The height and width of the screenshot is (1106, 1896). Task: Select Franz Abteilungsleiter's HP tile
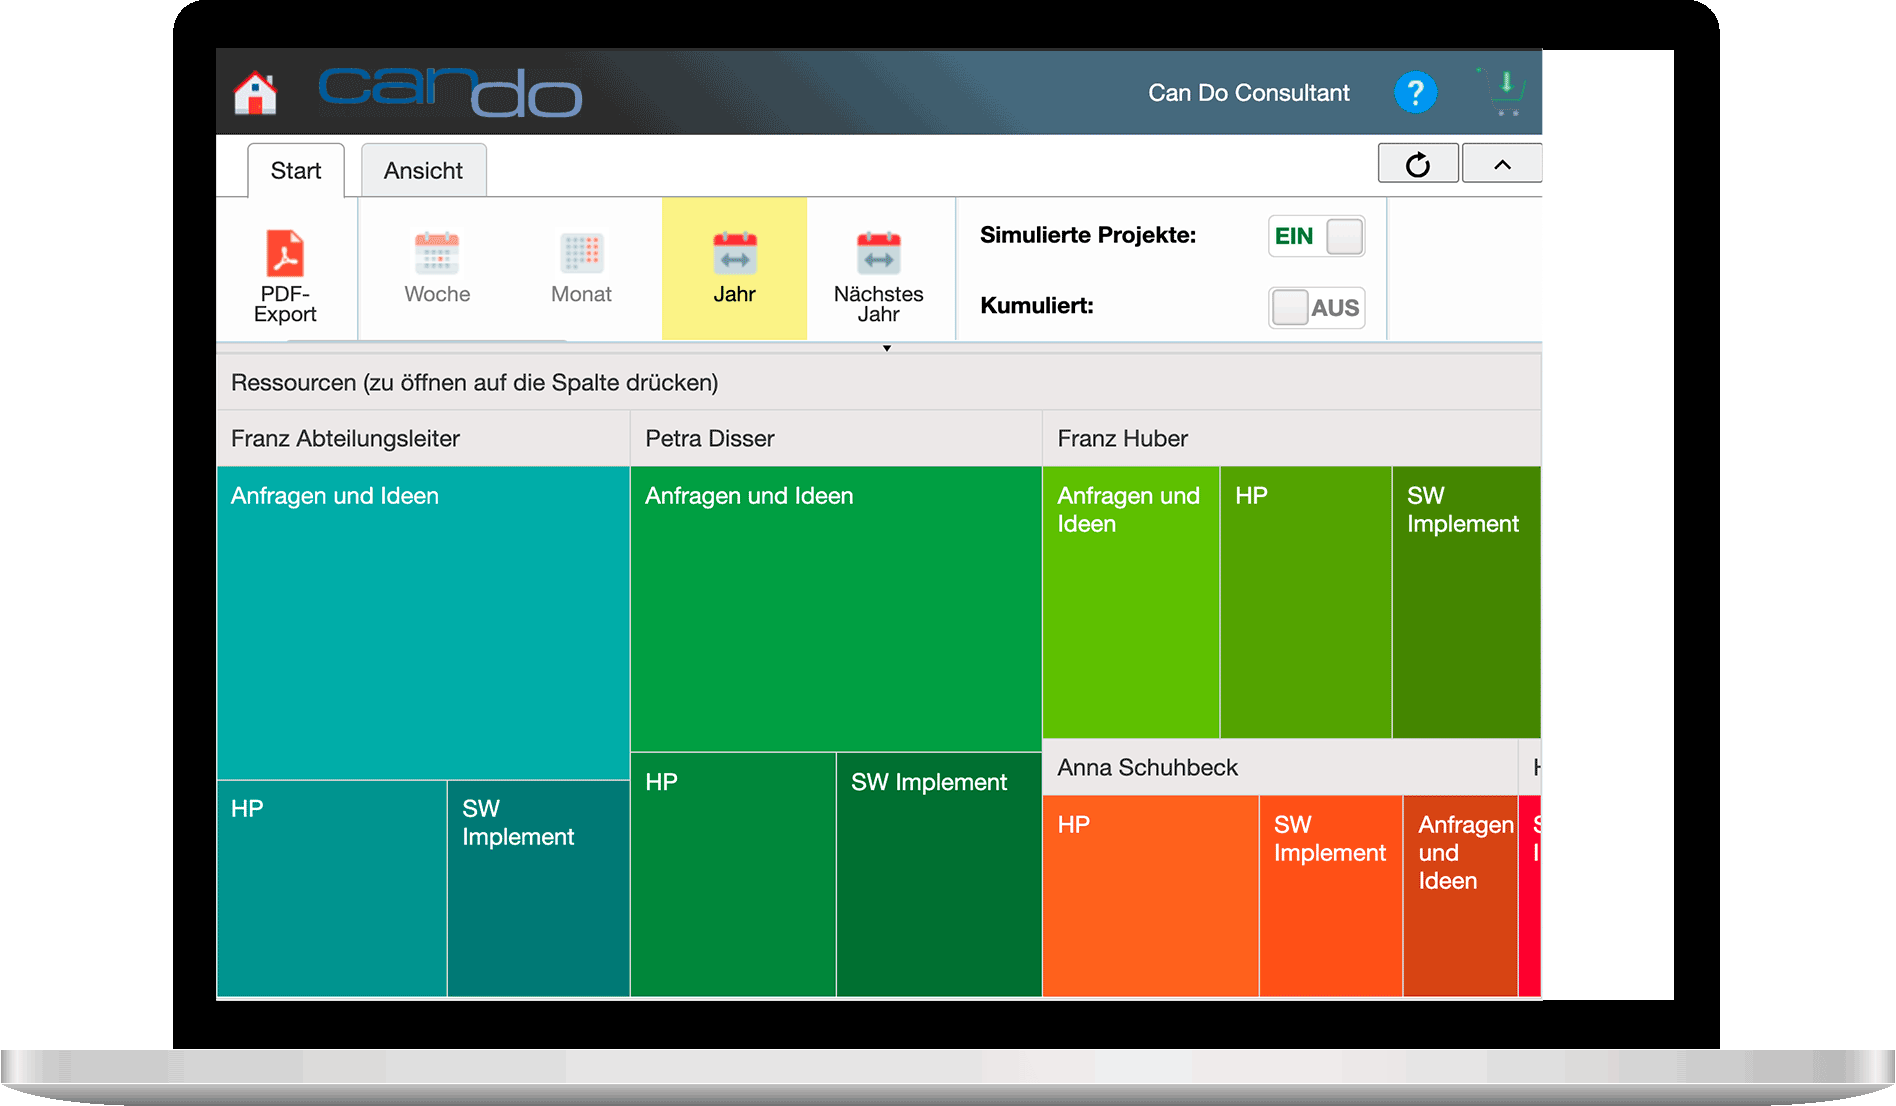point(332,889)
